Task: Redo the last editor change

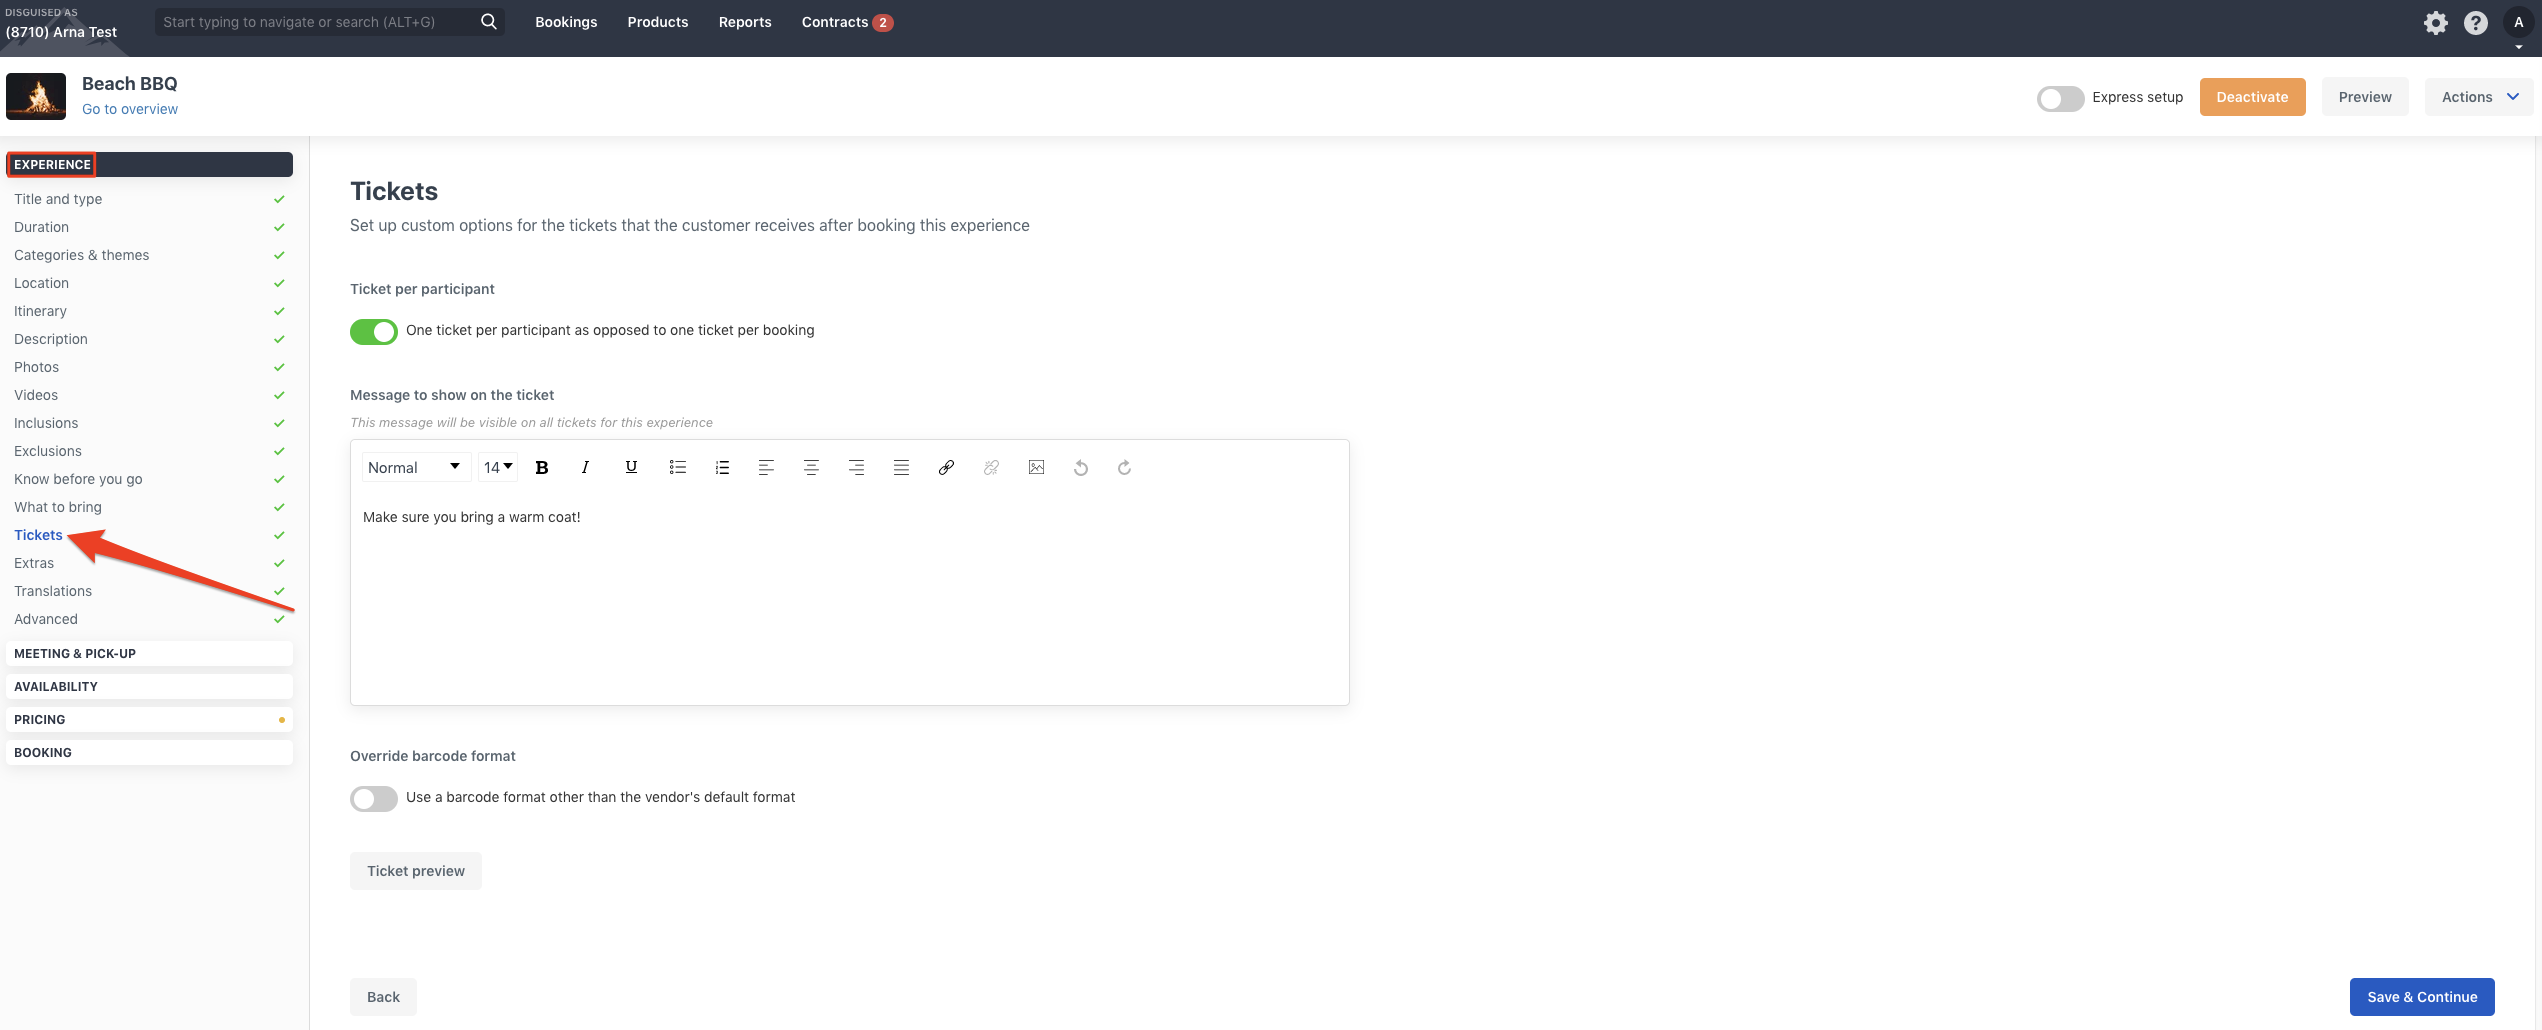Action: click(1124, 467)
